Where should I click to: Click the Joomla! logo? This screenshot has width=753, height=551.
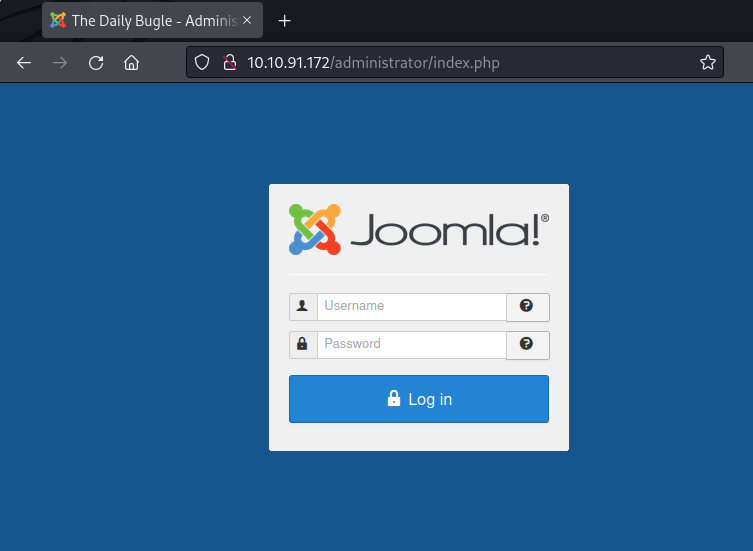(x=419, y=230)
